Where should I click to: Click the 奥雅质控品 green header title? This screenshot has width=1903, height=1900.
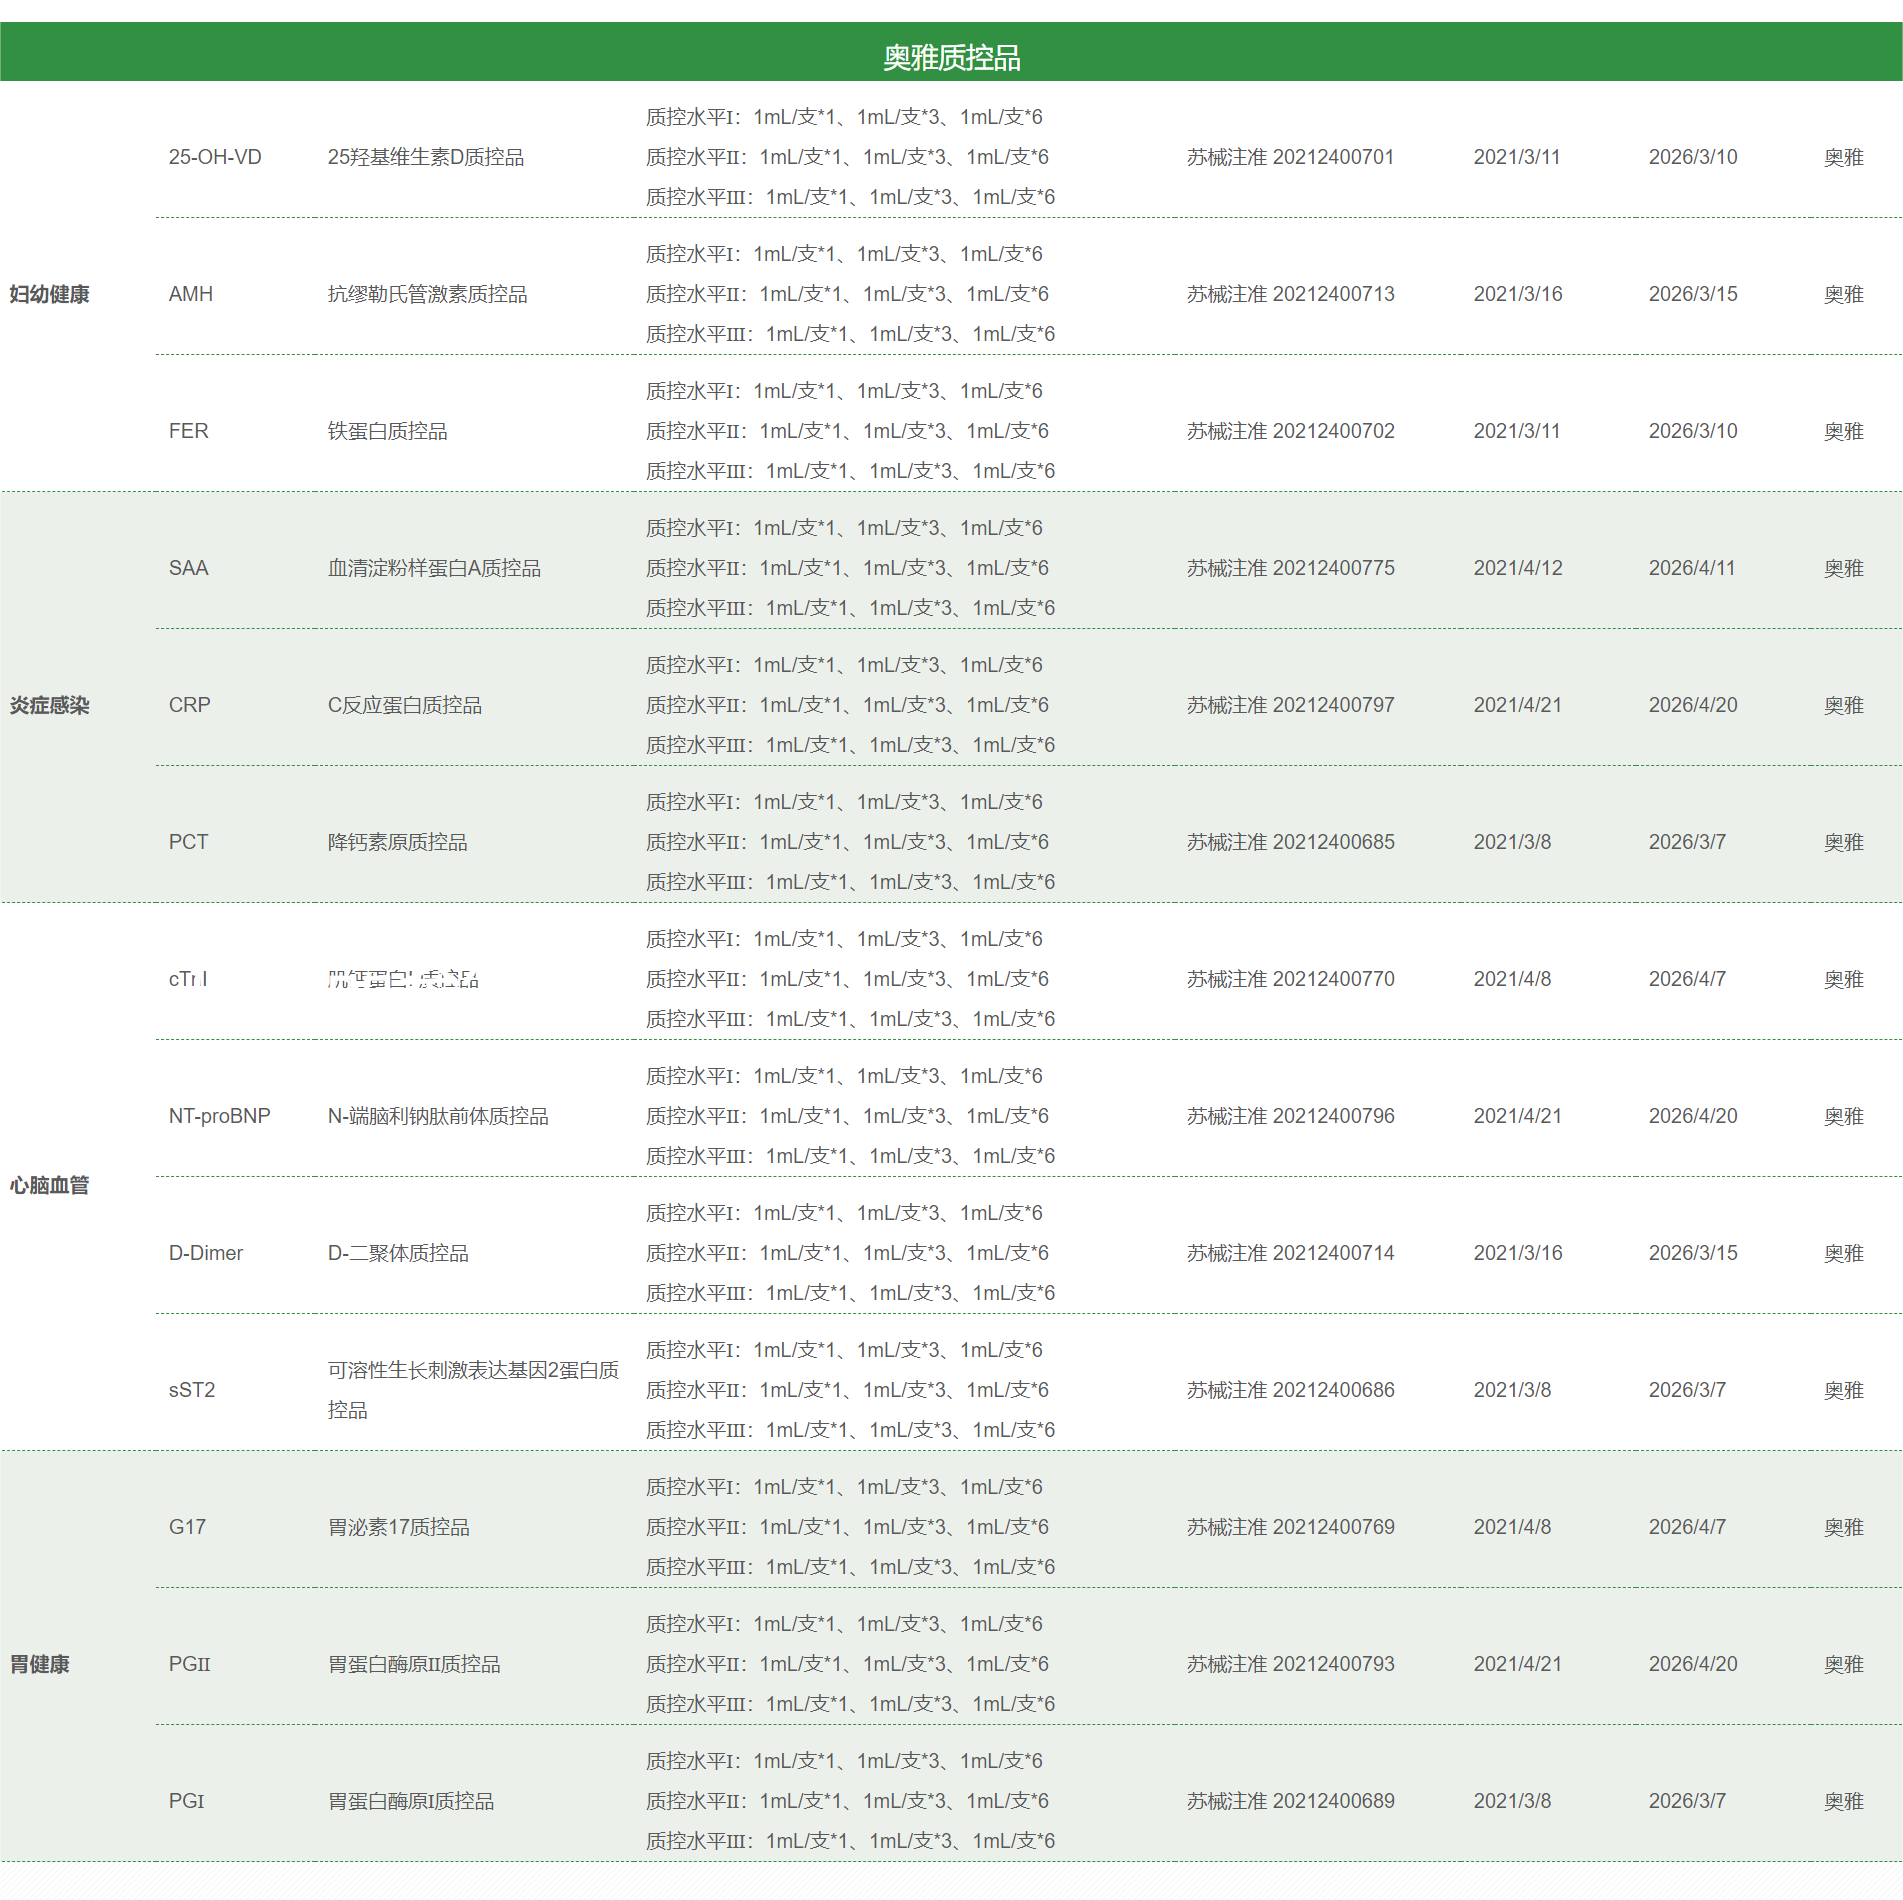(x=951, y=58)
